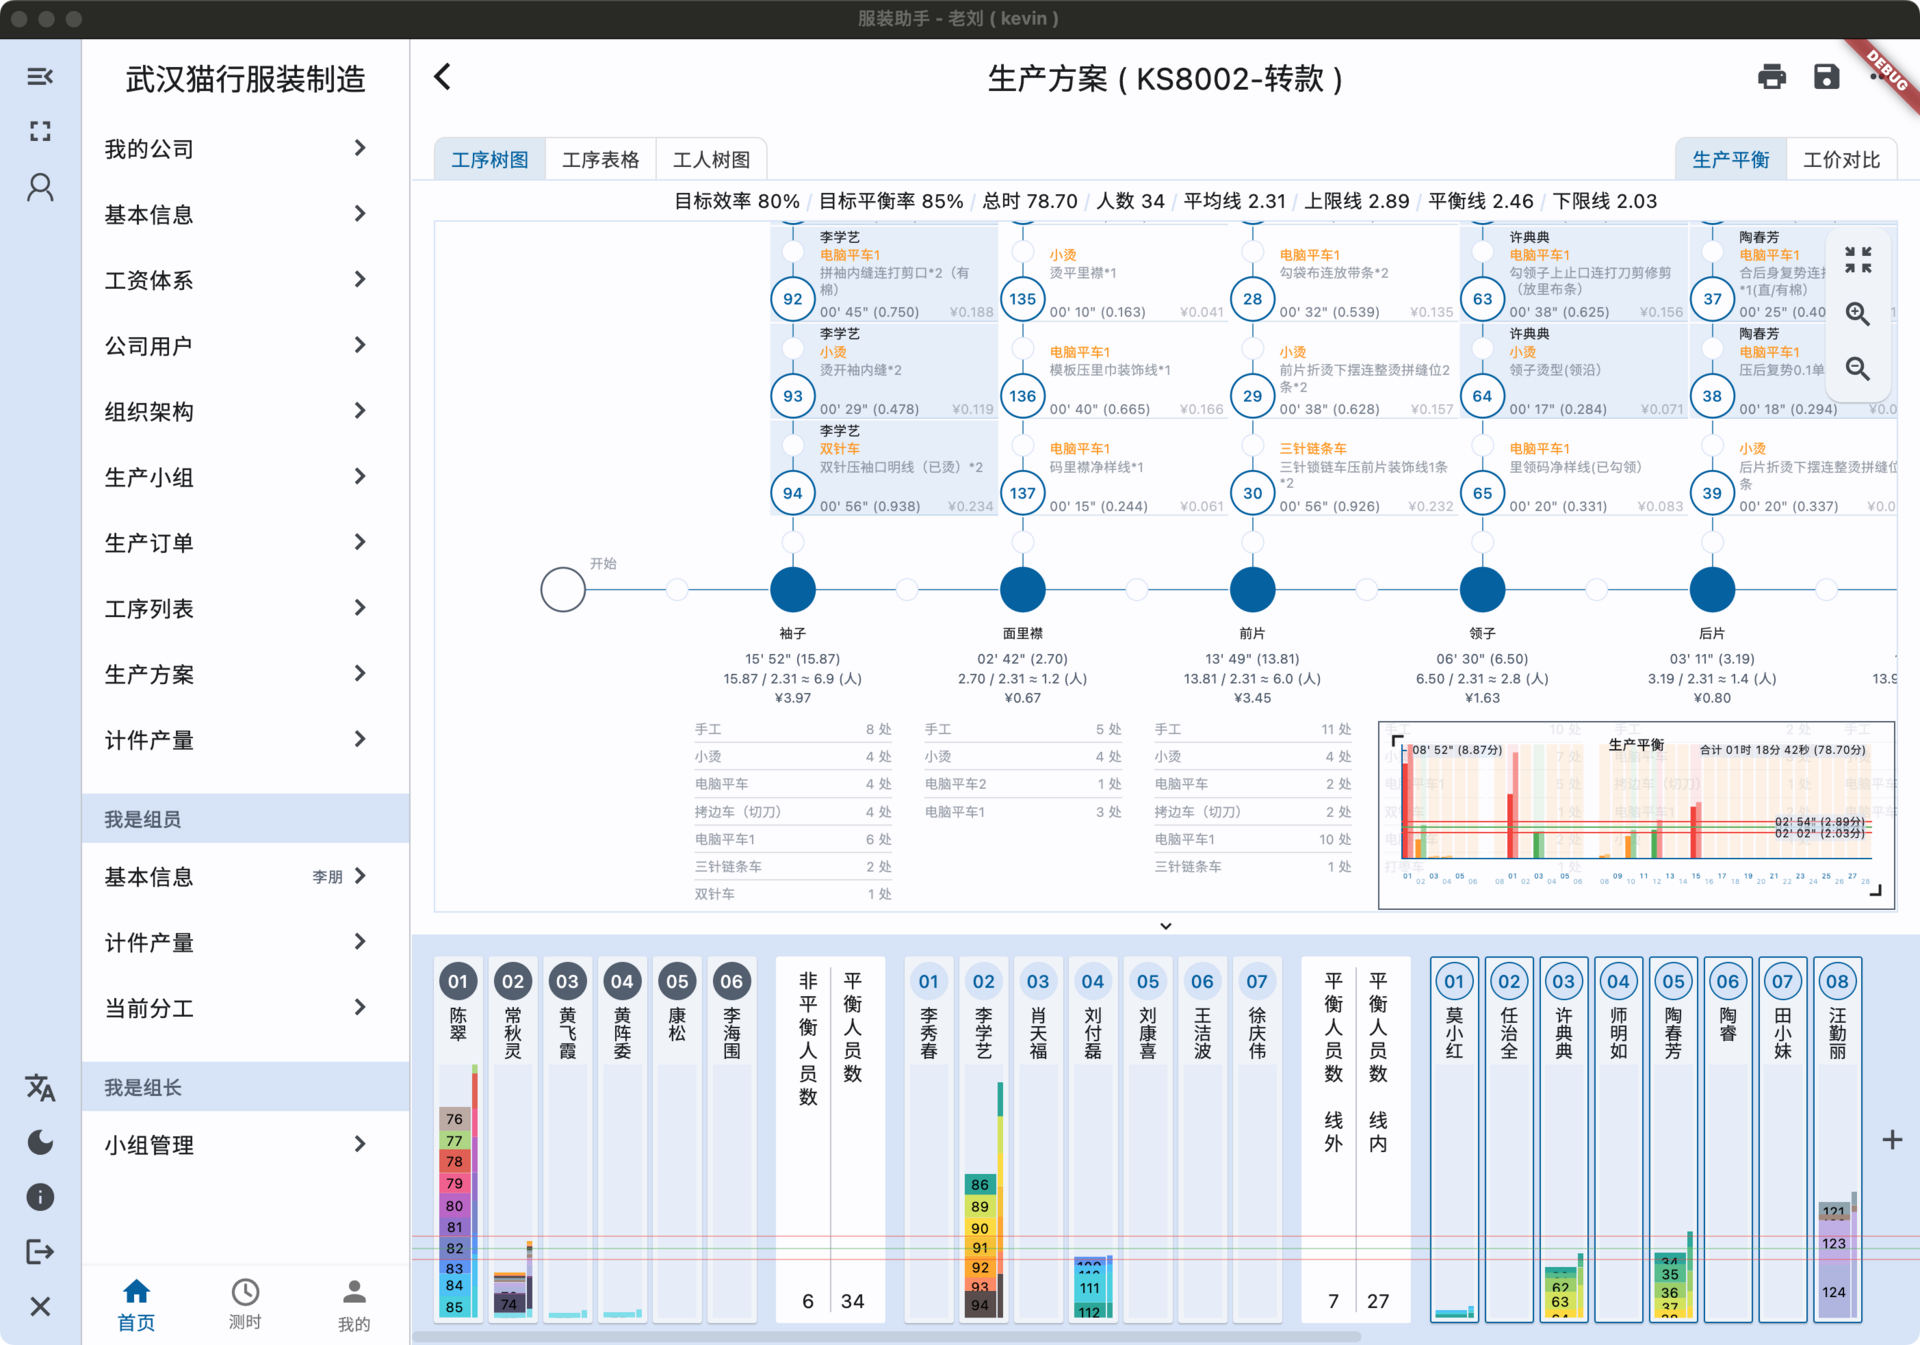This screenshot has width=1920, height=1345.
Task: Open process step 137
Action: click(x=1023, y=493)
